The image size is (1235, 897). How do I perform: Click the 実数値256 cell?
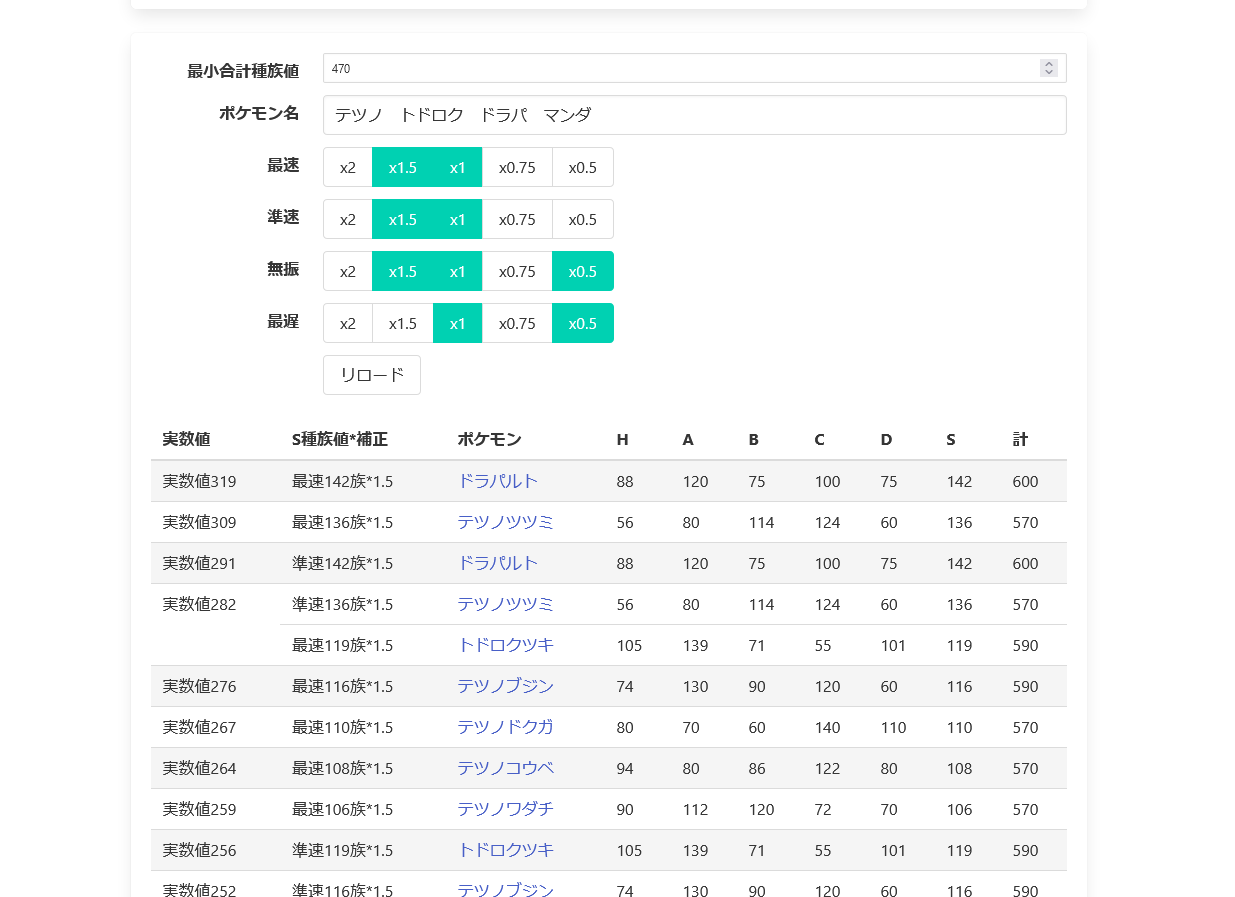pos(215,850)
